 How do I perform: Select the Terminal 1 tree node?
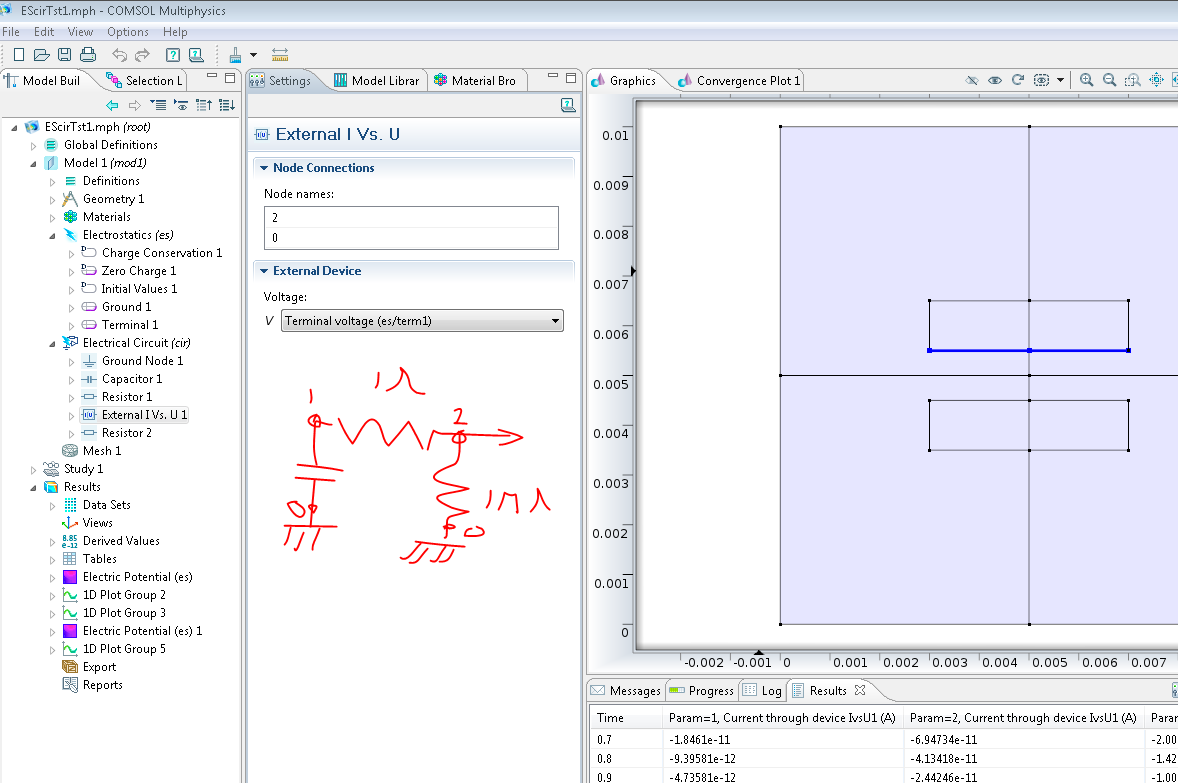pyautogui.click(x=129, y=325)
